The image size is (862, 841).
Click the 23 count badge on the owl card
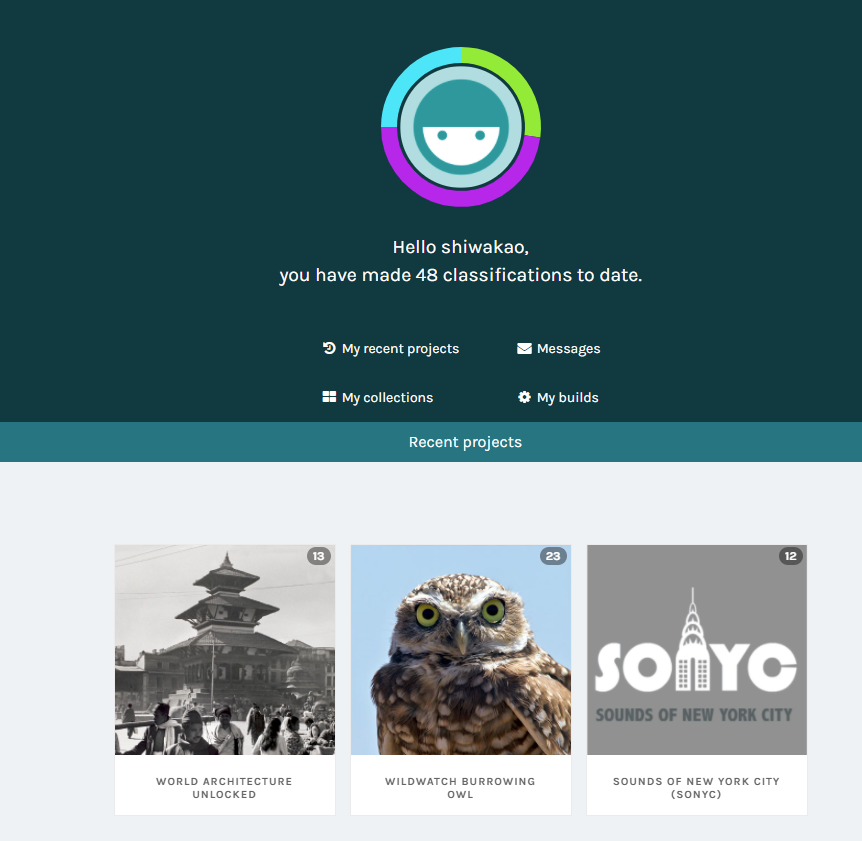pos(553,556)
